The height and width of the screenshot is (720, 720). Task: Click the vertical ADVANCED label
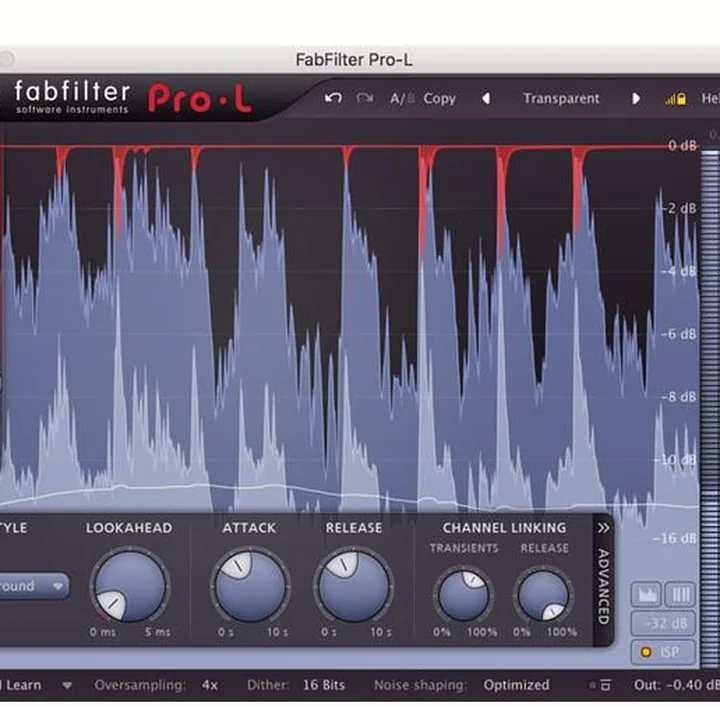(x=603, y=586)
